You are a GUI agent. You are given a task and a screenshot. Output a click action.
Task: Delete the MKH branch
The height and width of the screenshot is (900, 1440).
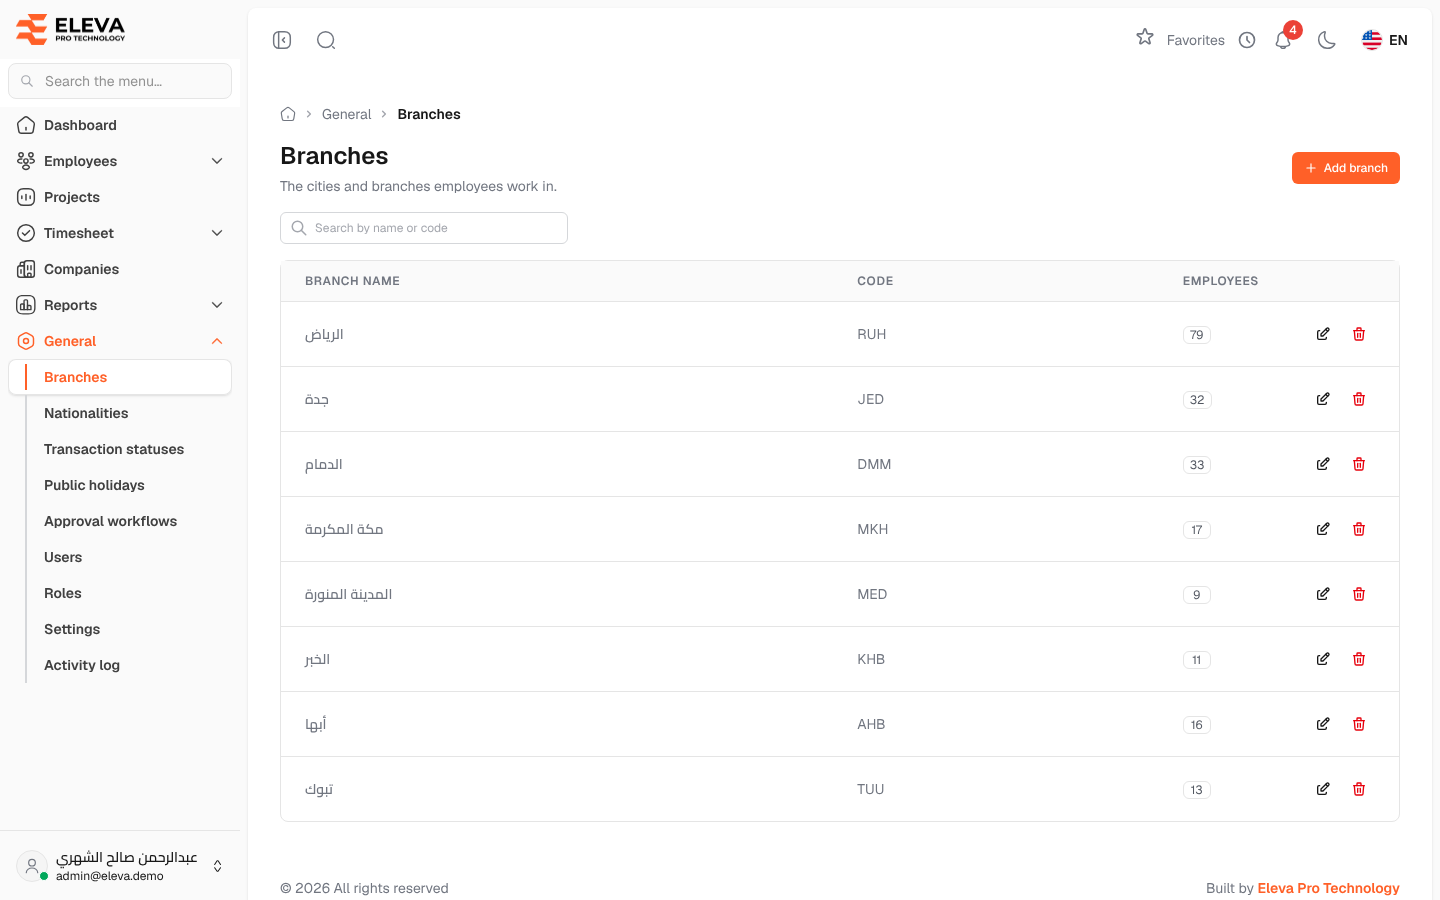click(x=1359, y=529)
